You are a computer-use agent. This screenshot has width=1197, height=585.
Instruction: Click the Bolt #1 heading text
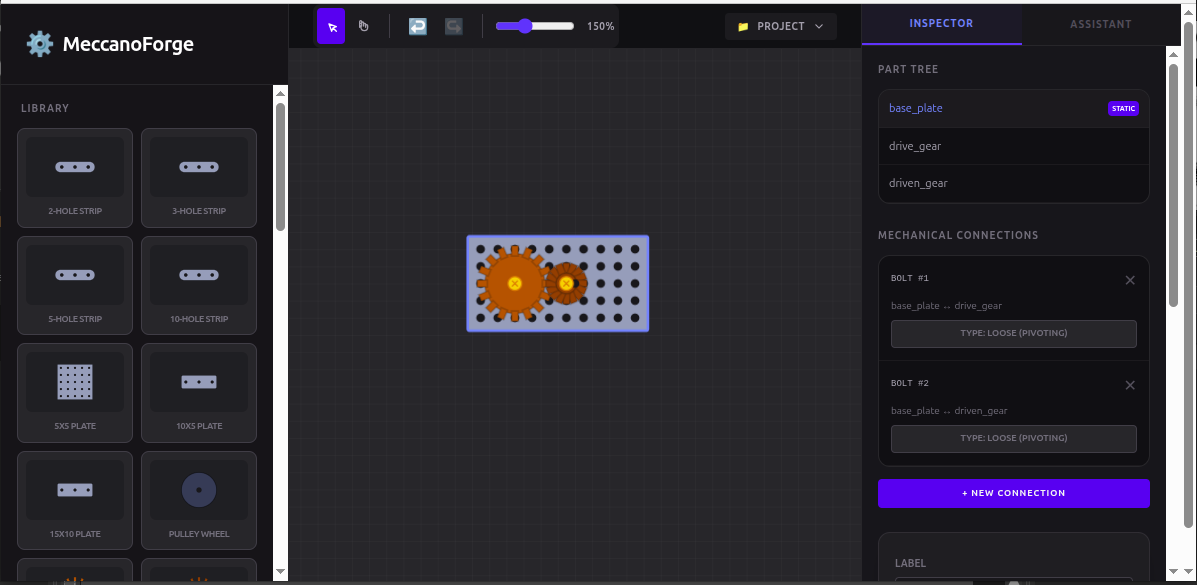[x=909, y=278]
